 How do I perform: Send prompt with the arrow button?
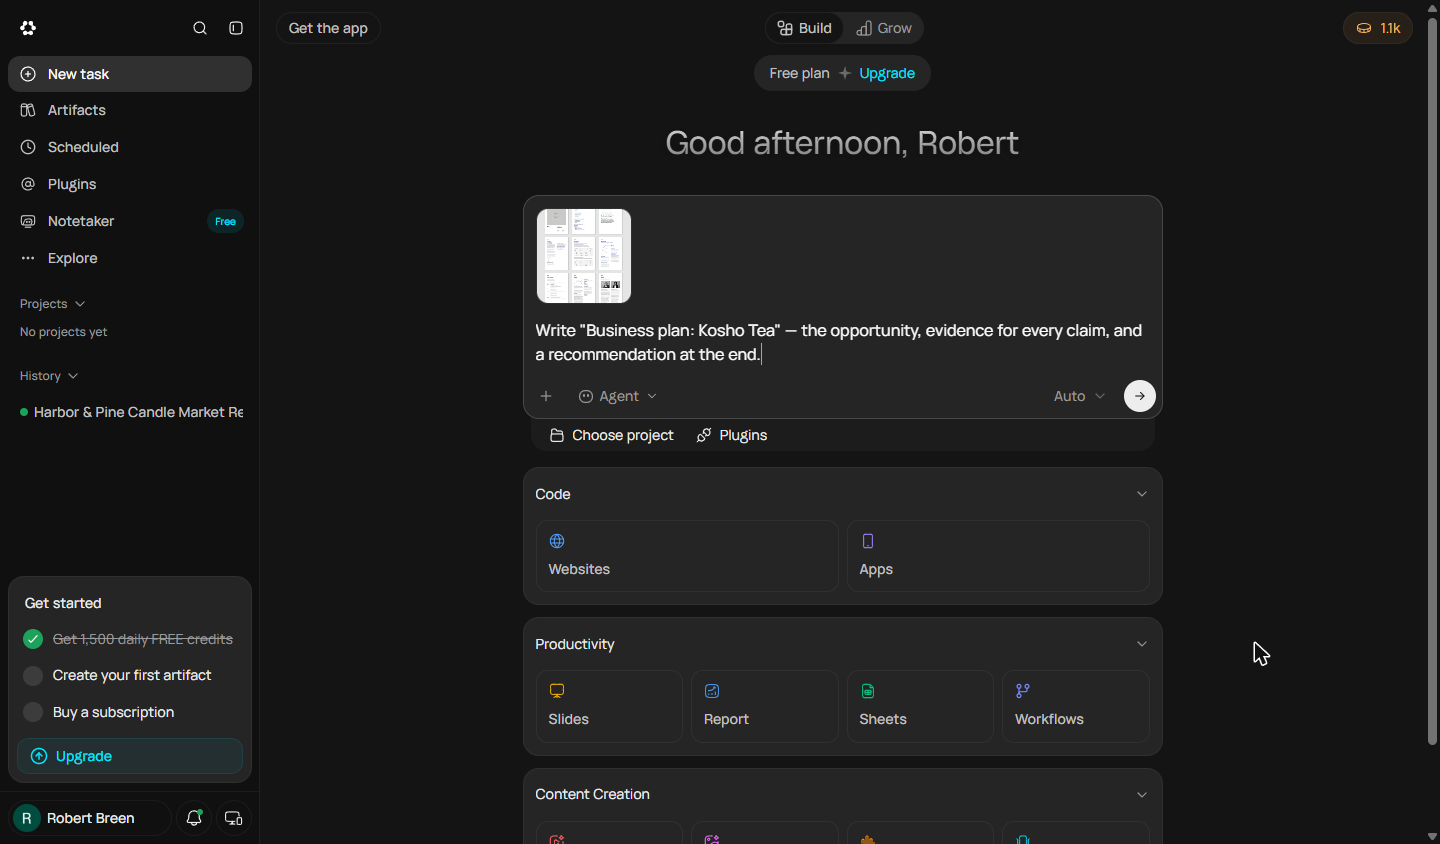[x=1140, y=396]
